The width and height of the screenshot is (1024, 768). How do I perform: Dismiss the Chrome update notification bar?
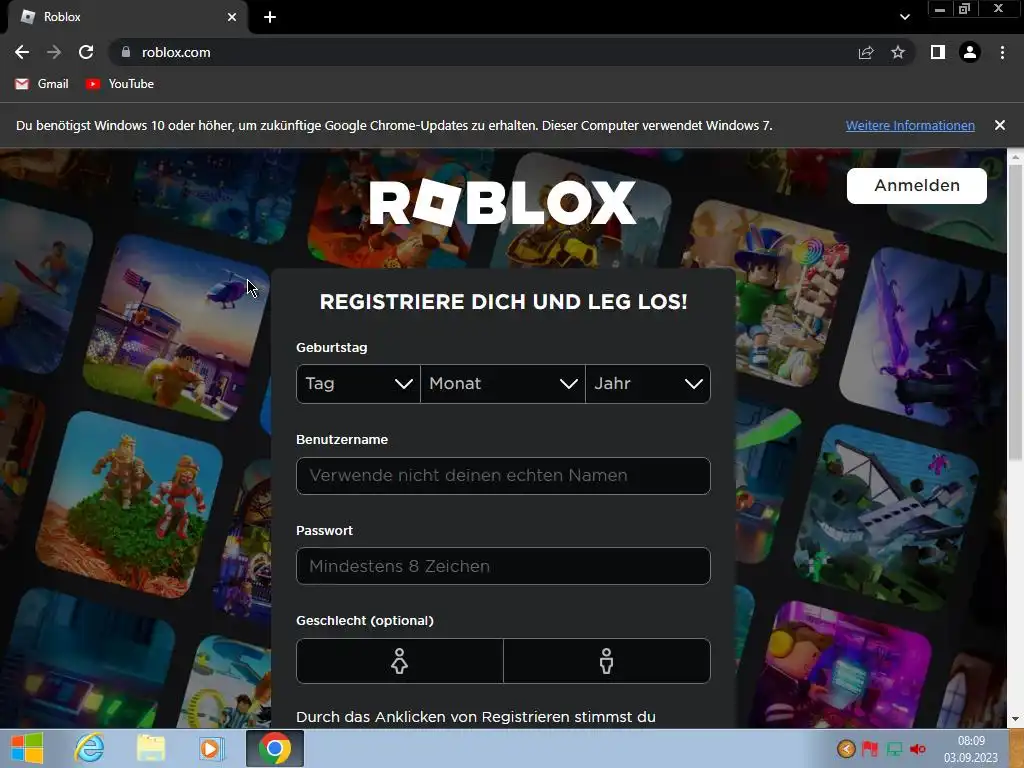pos(1000,125)
